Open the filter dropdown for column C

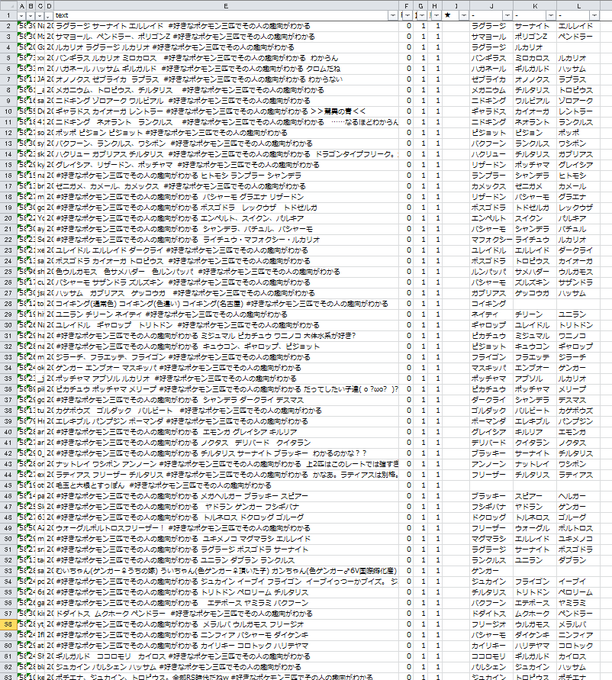click(x=41, y=16)
